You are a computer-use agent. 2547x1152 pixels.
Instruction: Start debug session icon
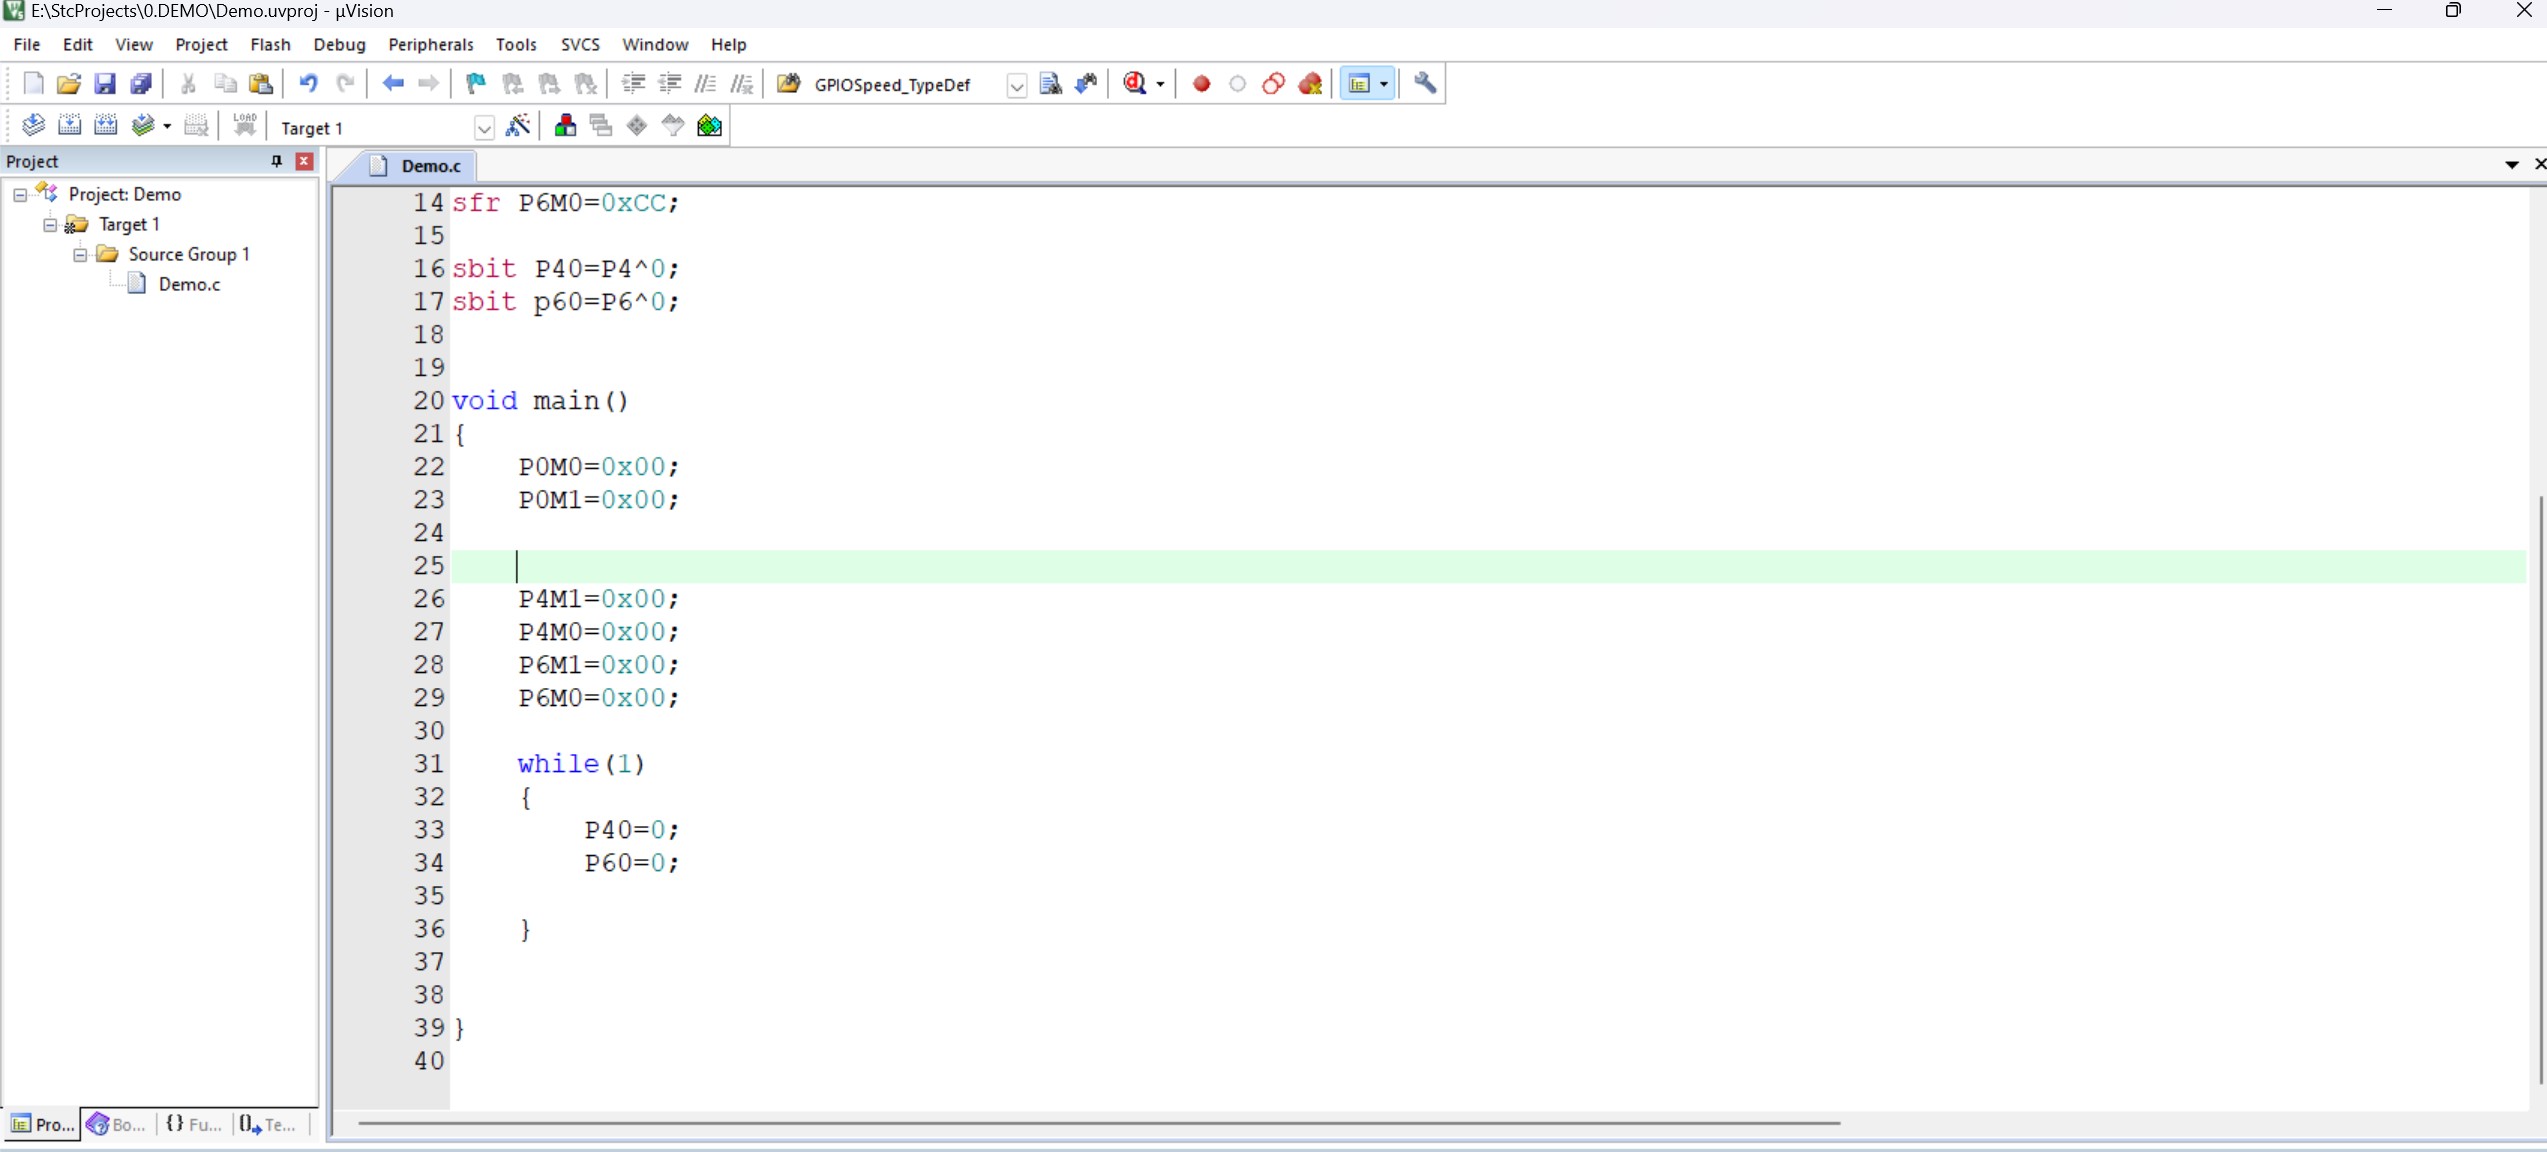tap(1135, 84)
